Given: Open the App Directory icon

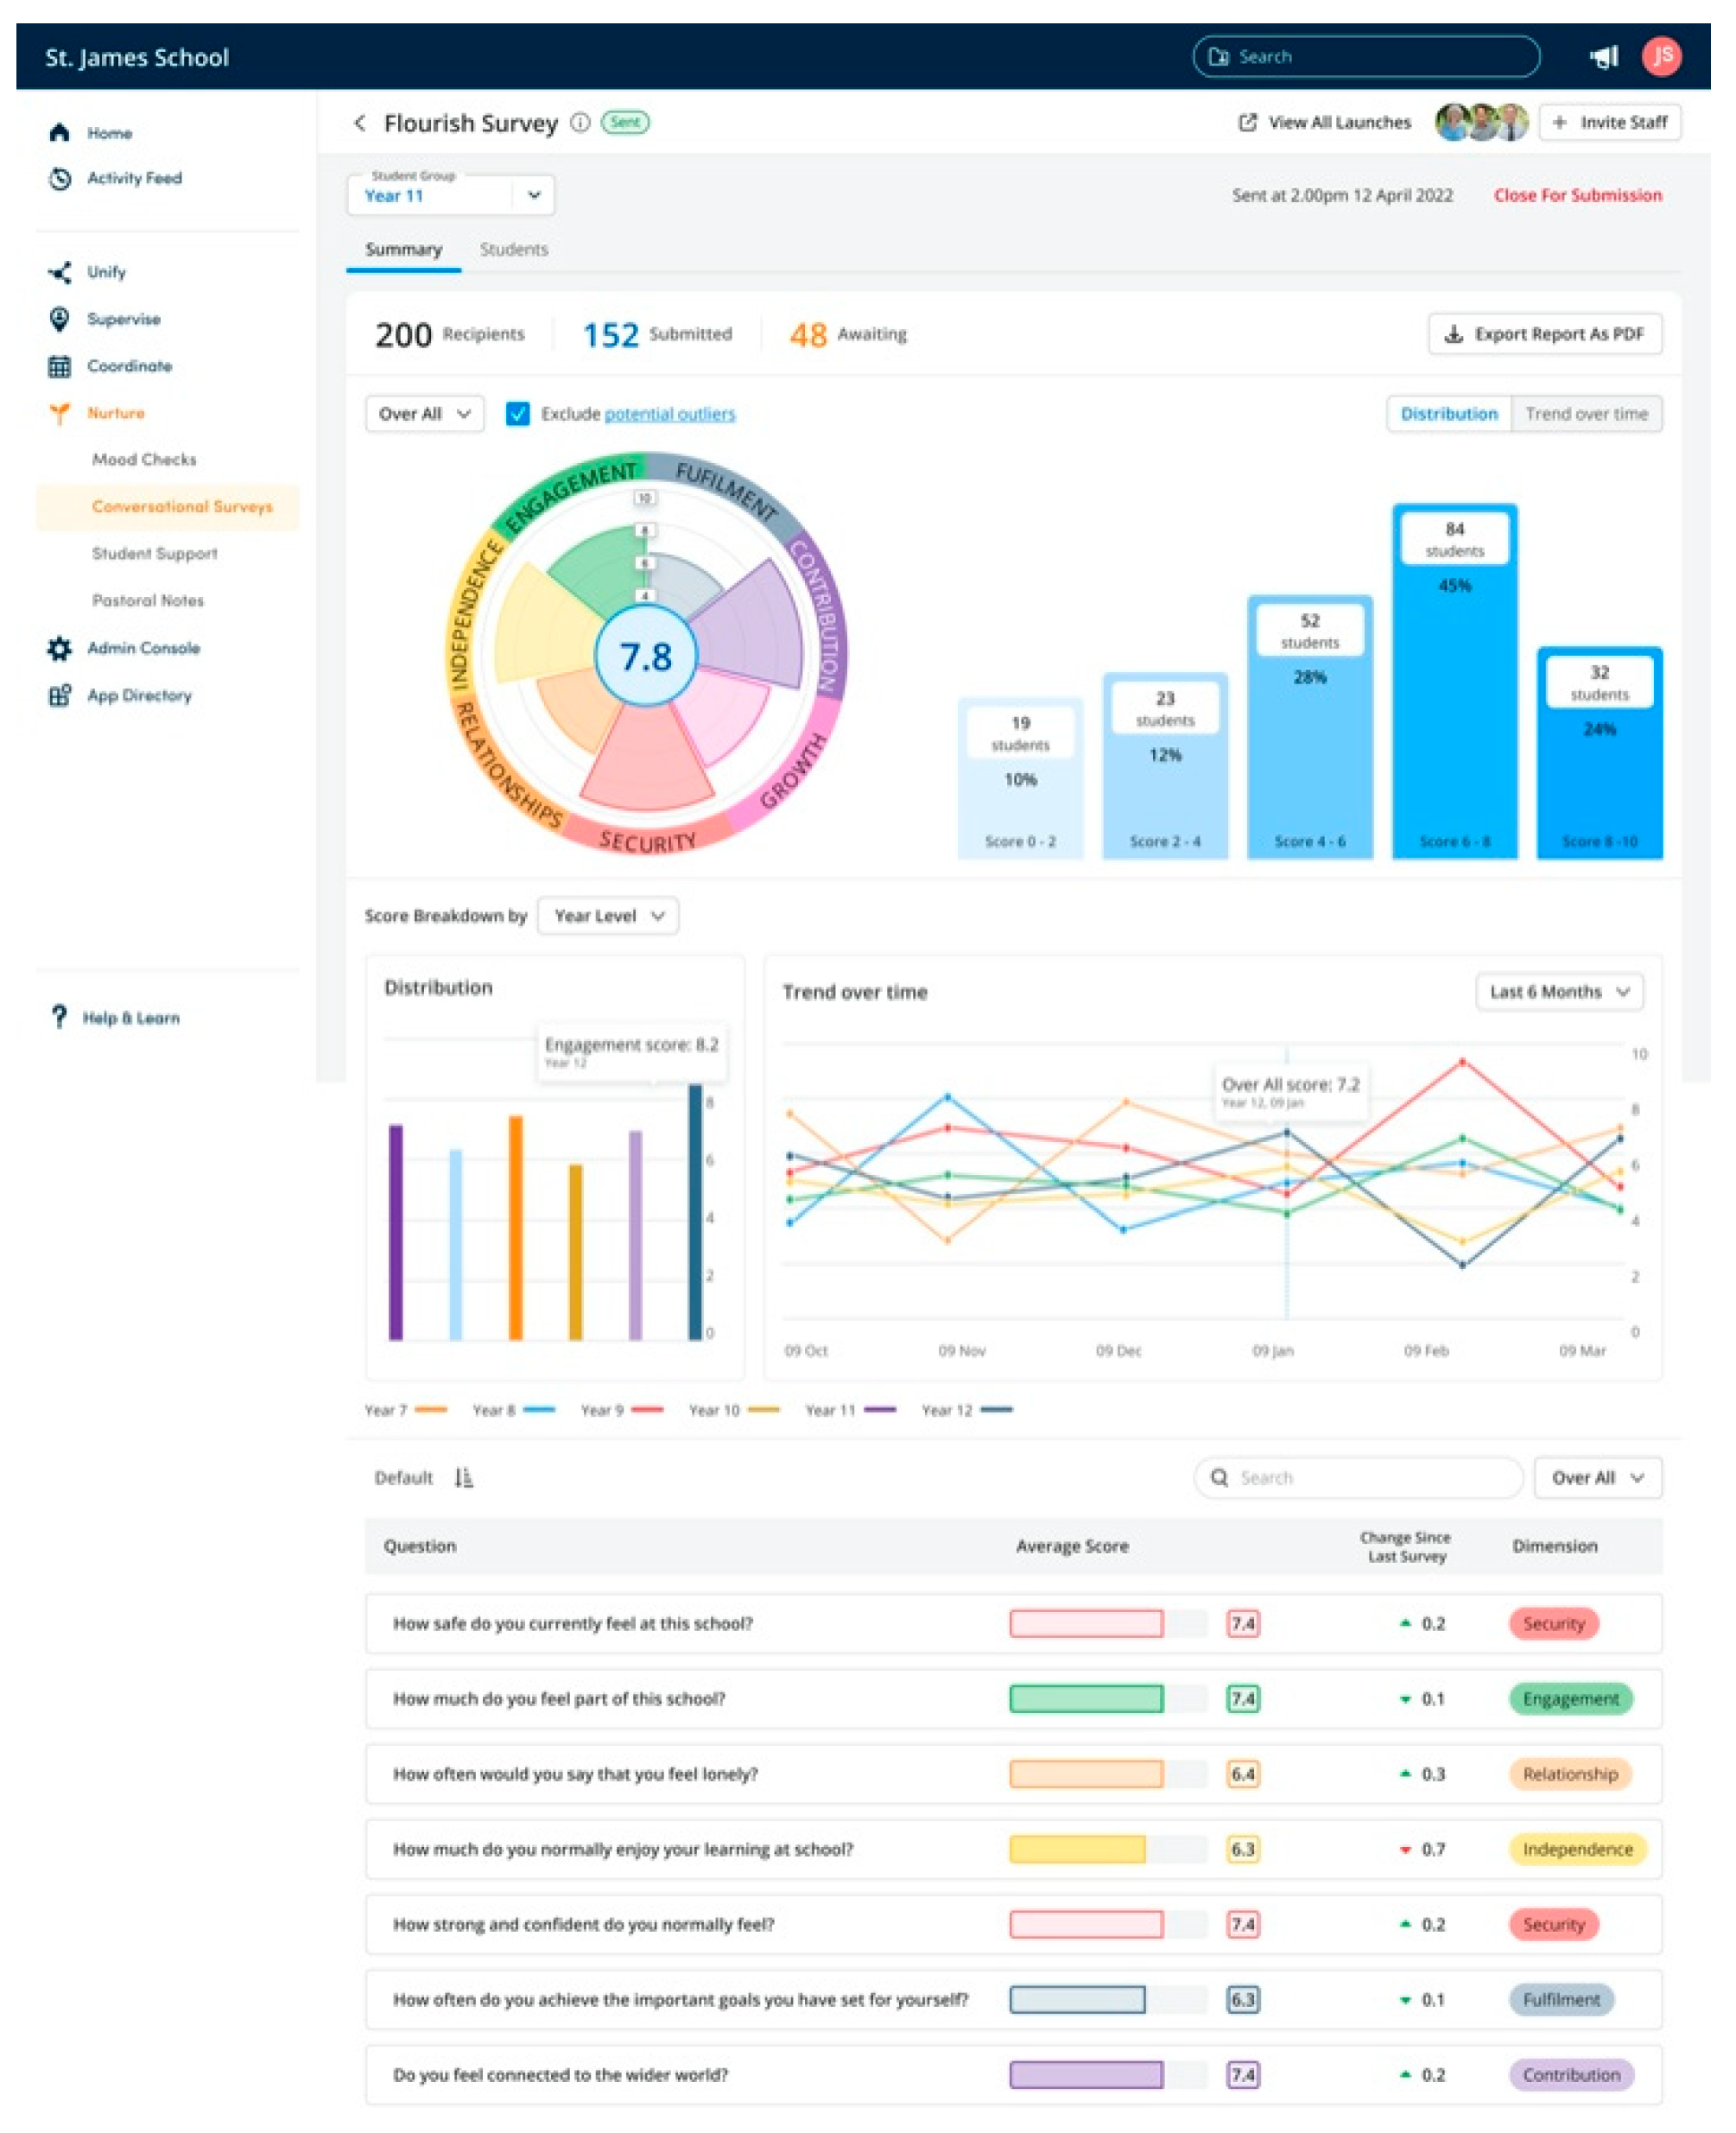Looking at the screenshot, I should coord(60,695).
